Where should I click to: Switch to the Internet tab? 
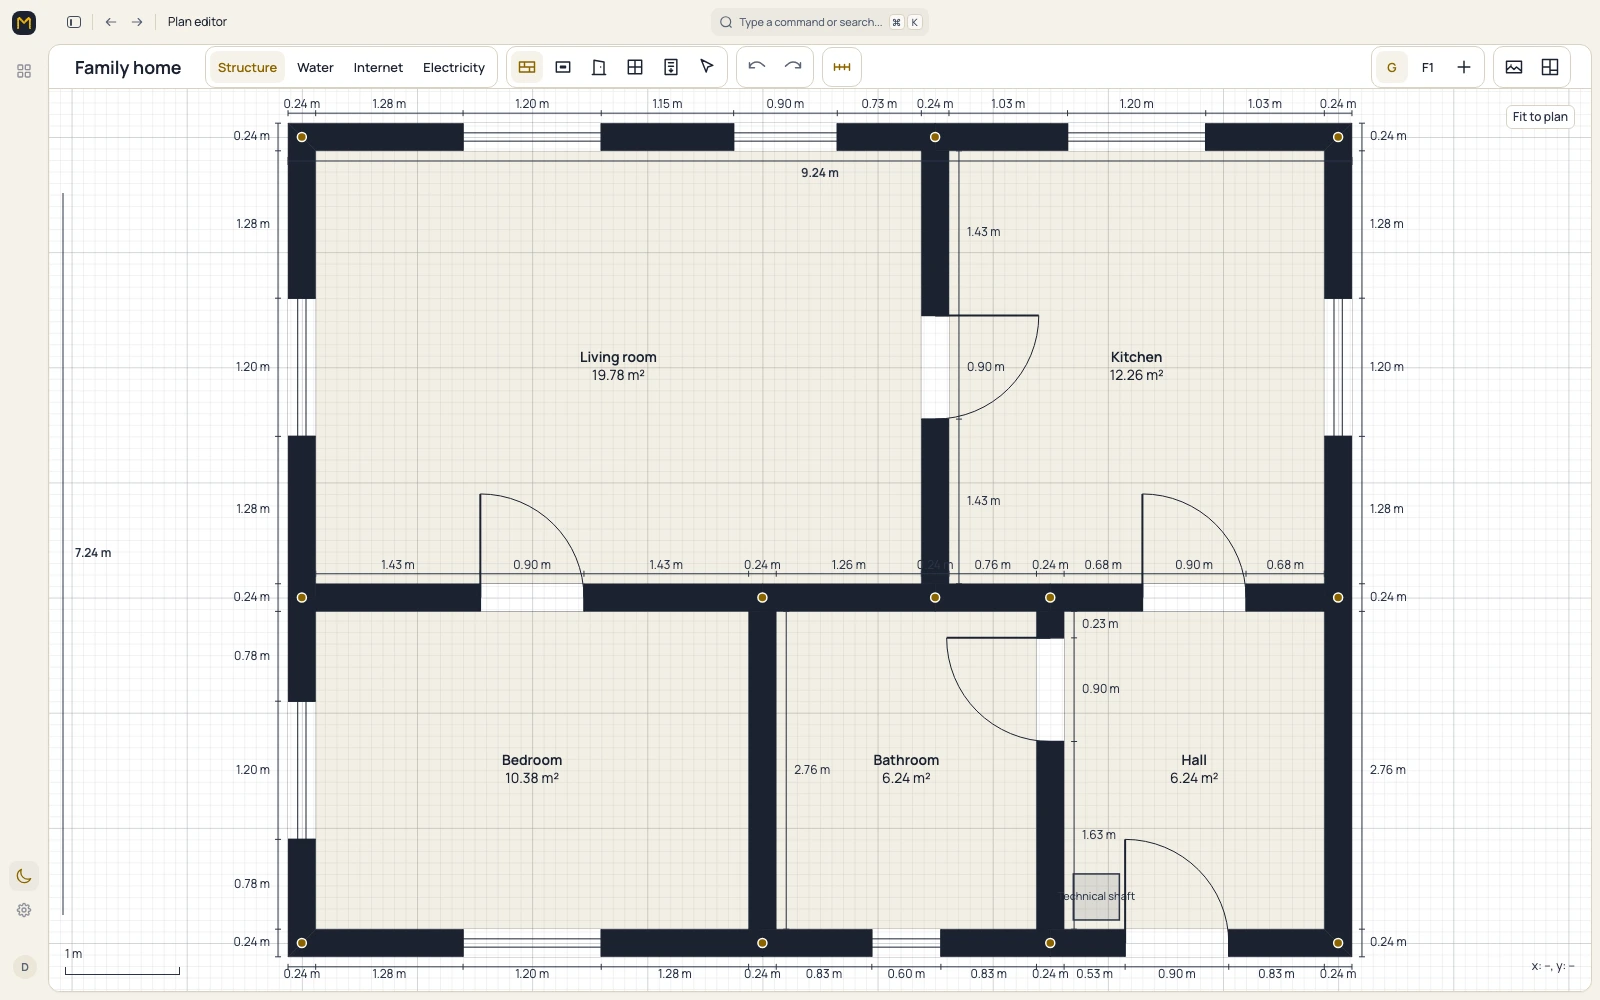click(378, 67)
